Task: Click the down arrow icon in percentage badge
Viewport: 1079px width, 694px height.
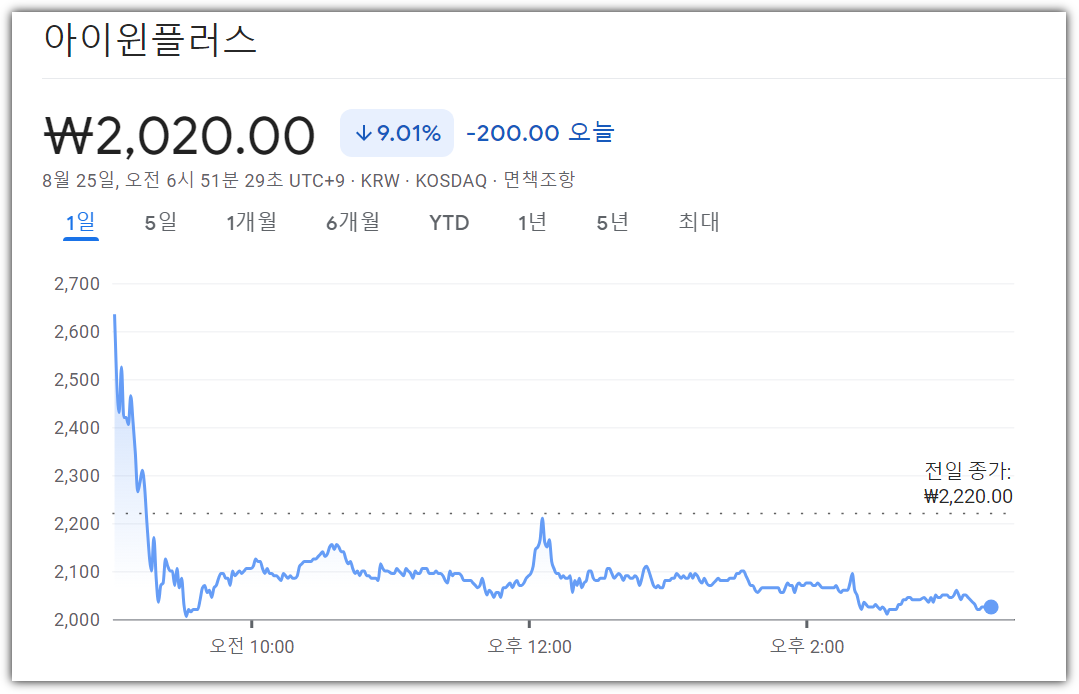Action: [x=363, y=133]
